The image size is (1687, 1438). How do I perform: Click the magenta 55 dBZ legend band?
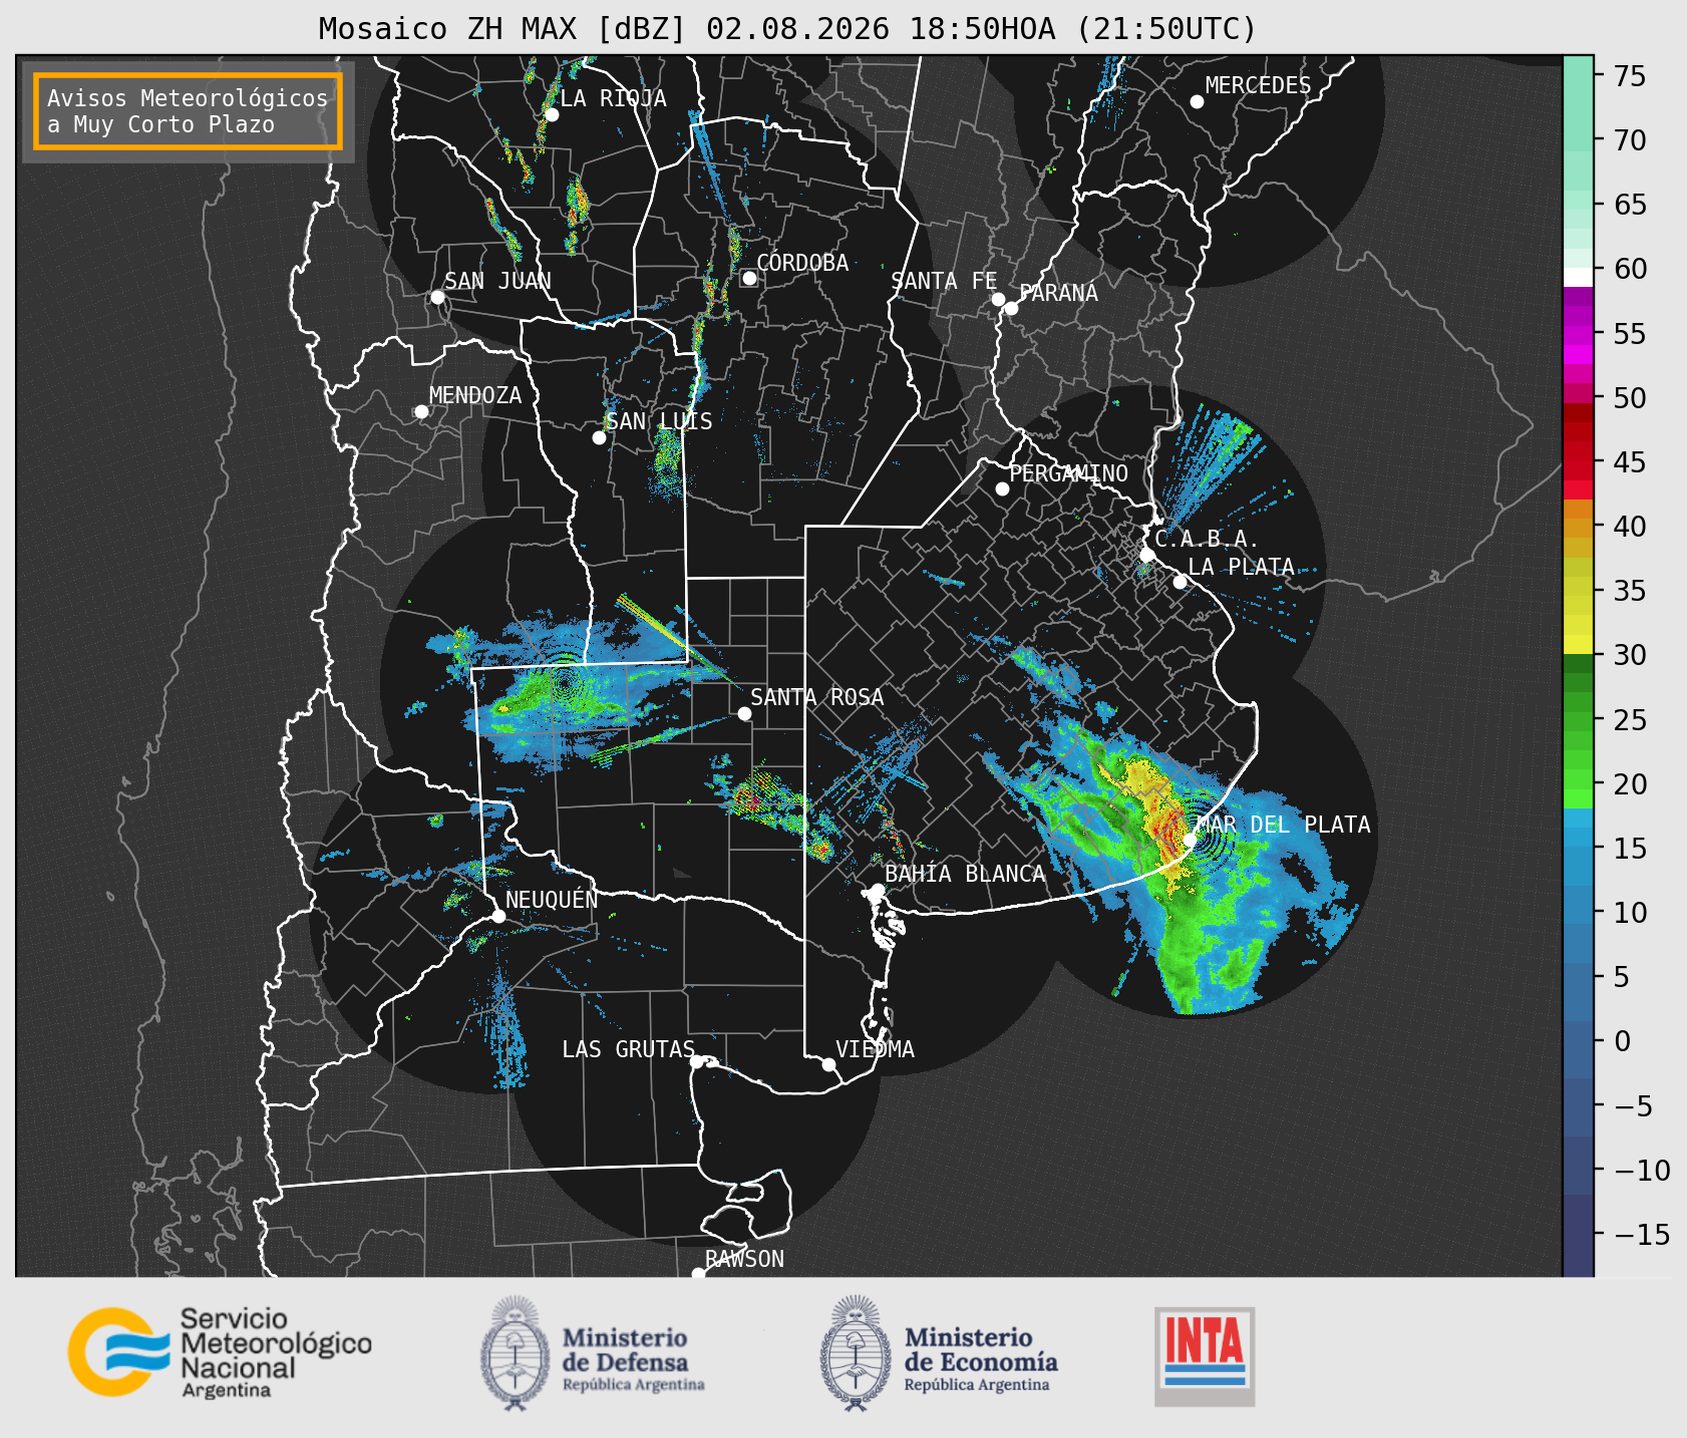pos(1578,333)
